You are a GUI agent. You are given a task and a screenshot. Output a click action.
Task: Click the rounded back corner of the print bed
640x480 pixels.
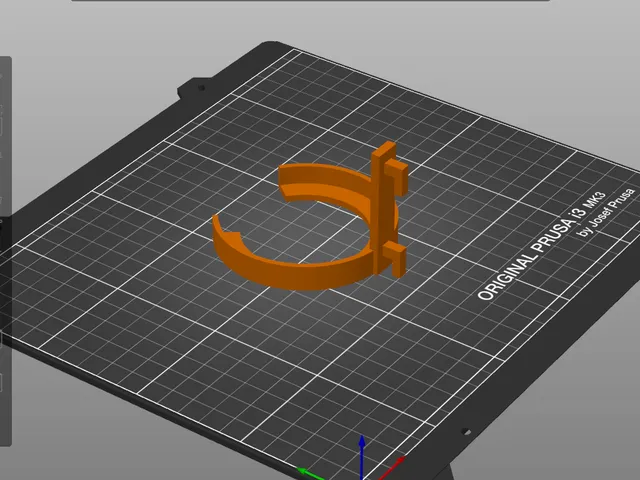click(x=271, y=44)
